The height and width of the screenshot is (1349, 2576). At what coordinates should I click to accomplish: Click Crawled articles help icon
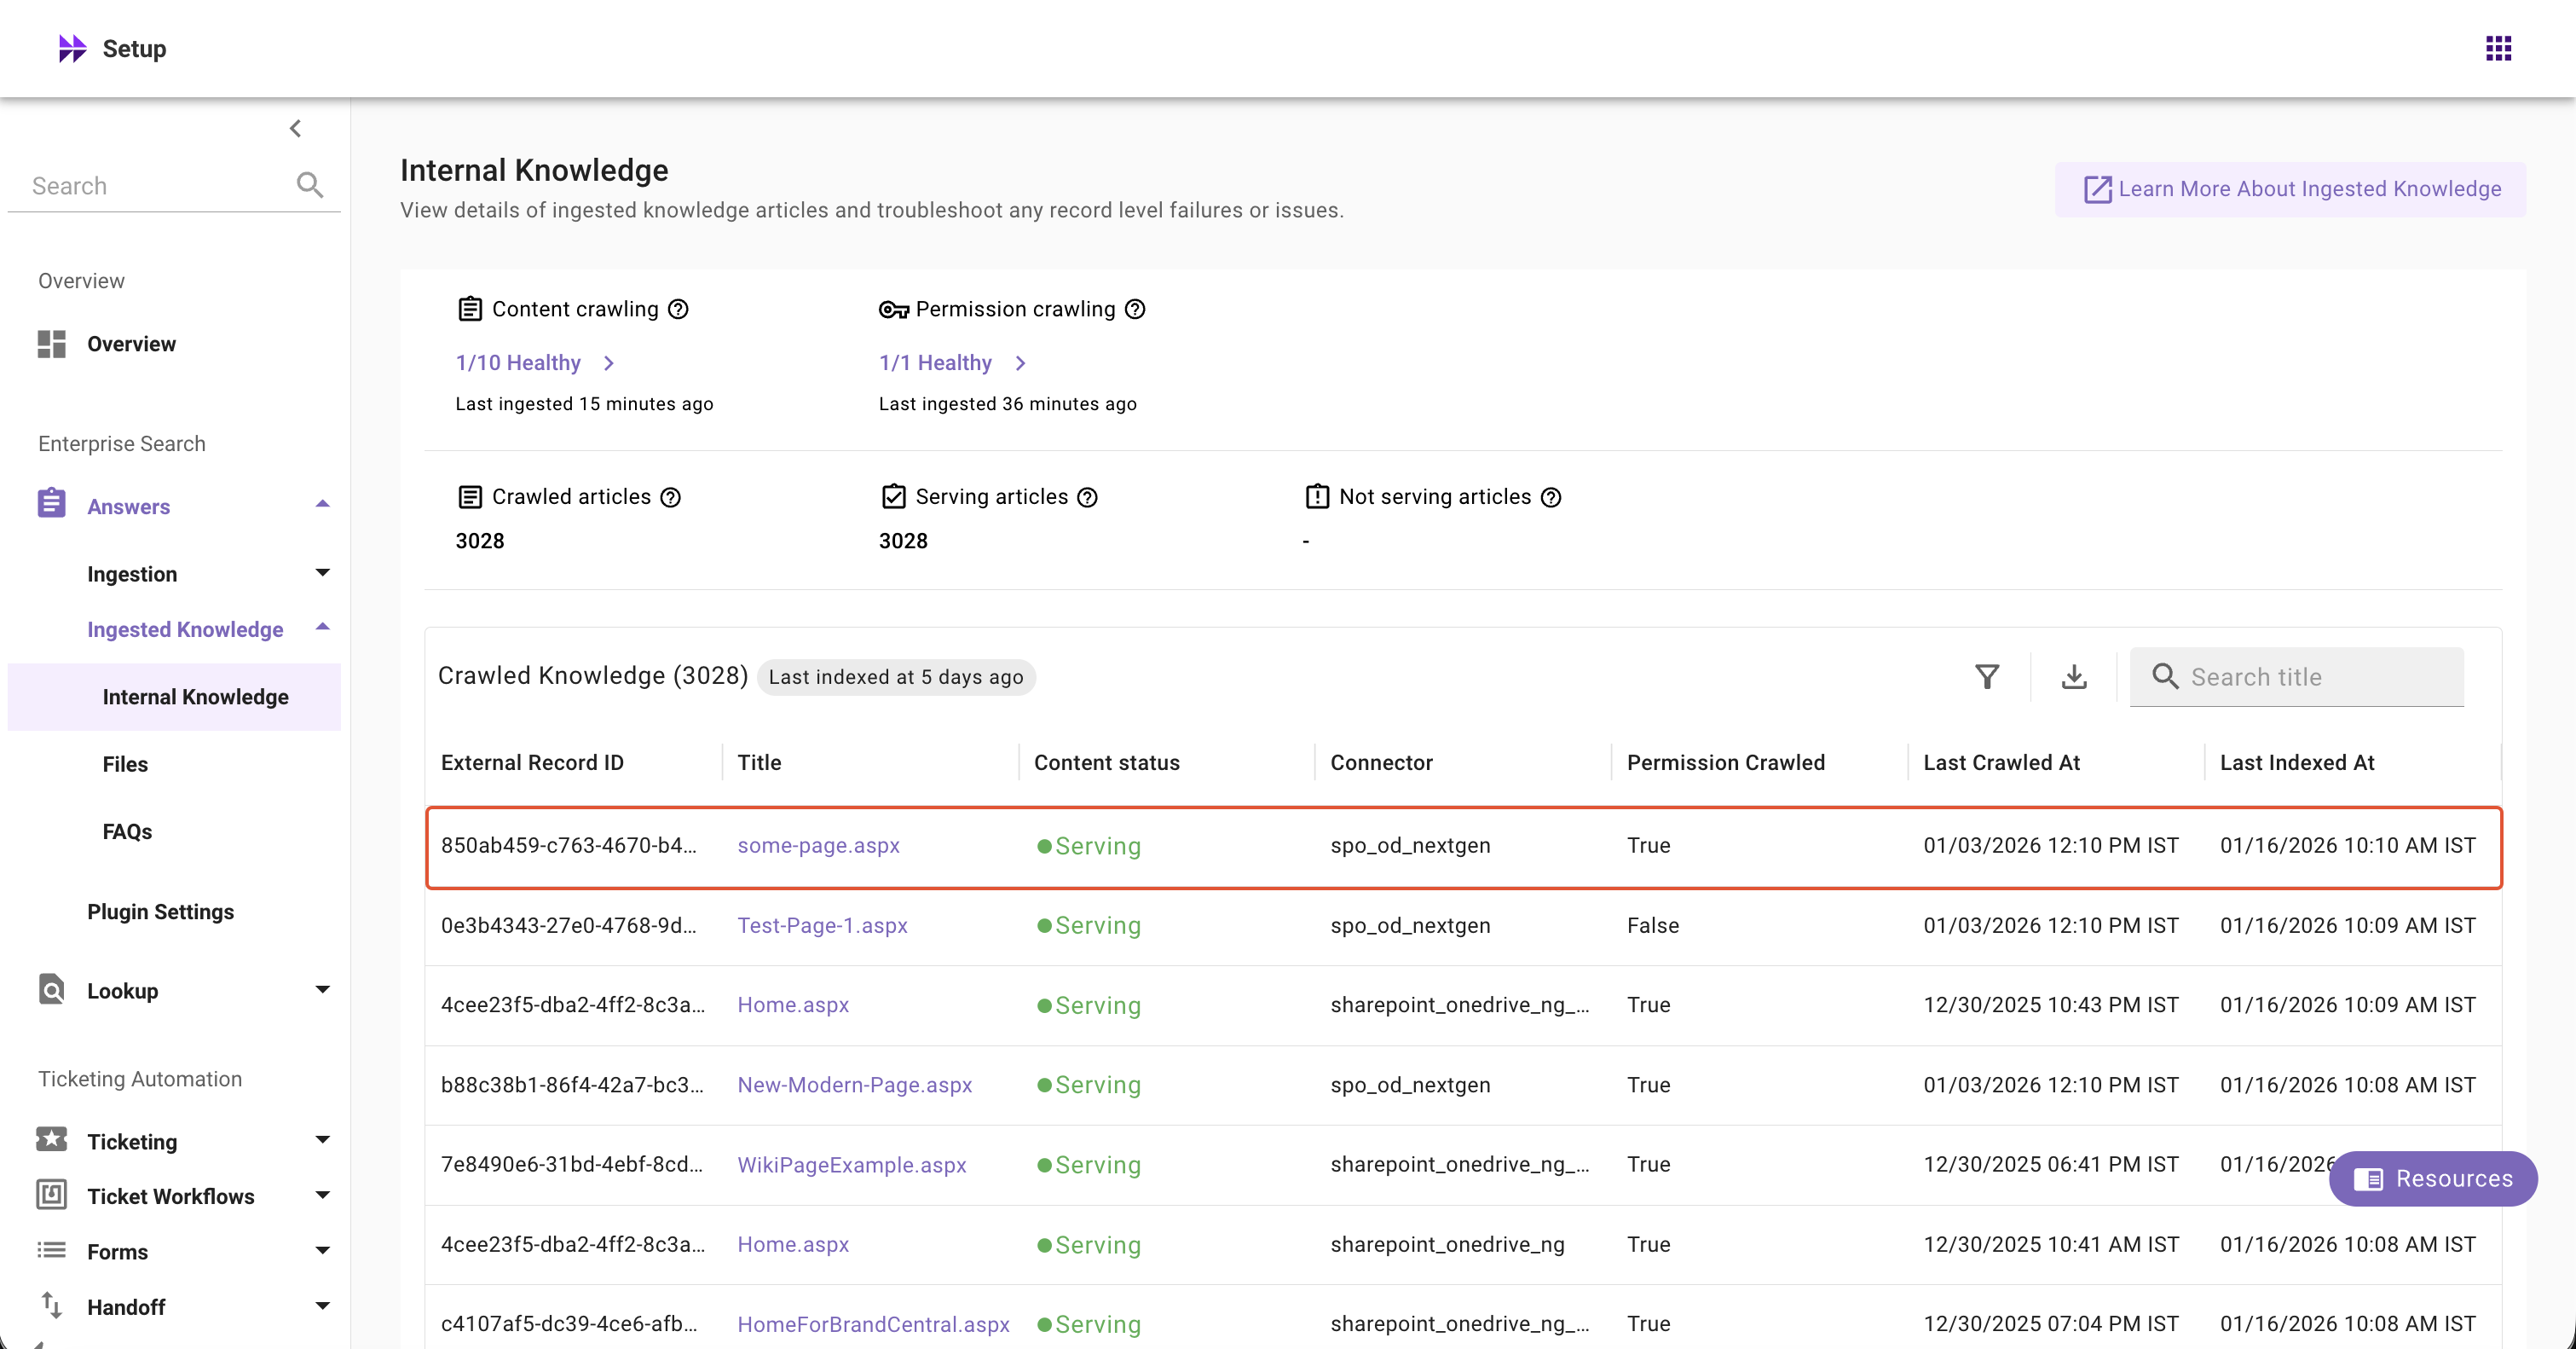(671, 497)
